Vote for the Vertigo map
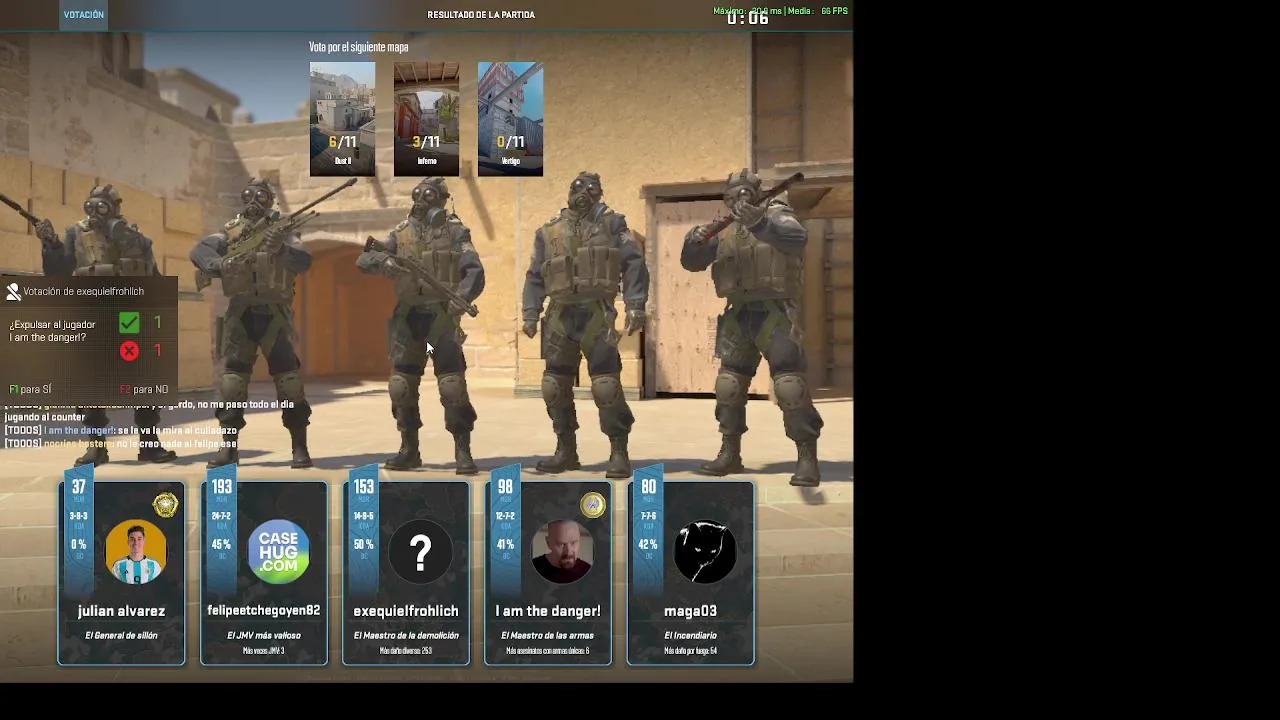1280x720 pixels. pyautogui.click(x=510, y=119)
